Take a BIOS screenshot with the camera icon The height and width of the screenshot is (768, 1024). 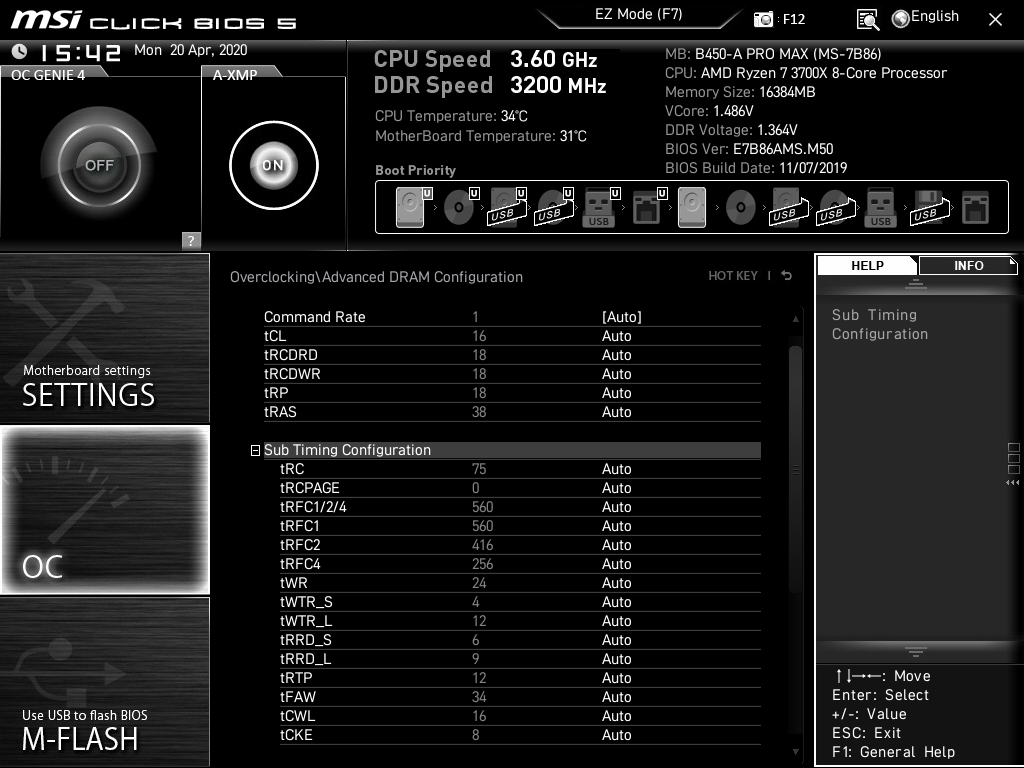(x=760, y=18)
